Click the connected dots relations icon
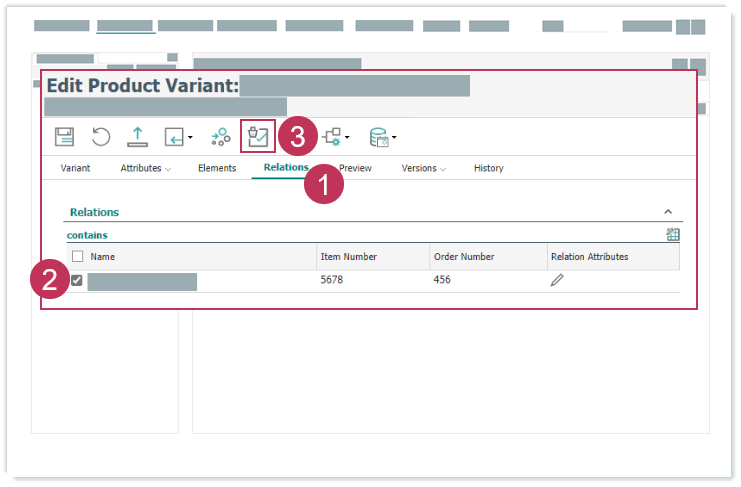This screenshot has height=487, width=741. pos(221,137)
